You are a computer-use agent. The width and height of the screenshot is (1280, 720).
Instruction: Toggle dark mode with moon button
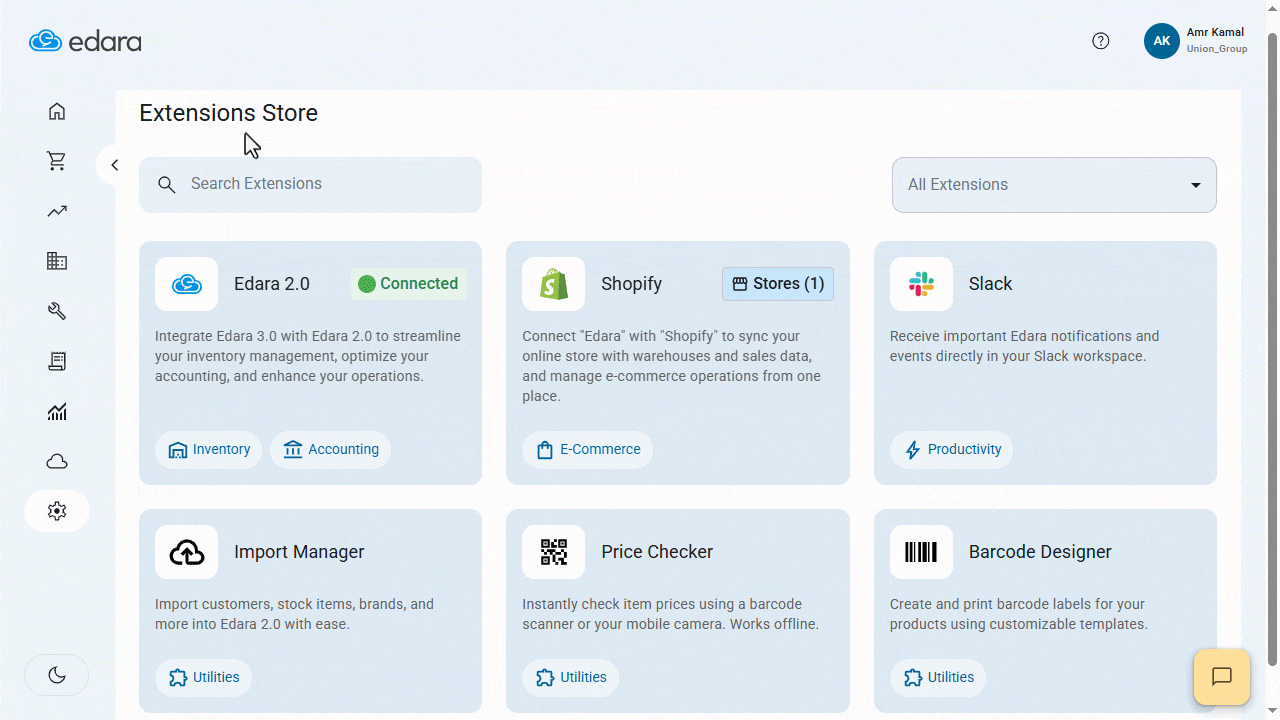pyautogui.click(x=57, y=675)
